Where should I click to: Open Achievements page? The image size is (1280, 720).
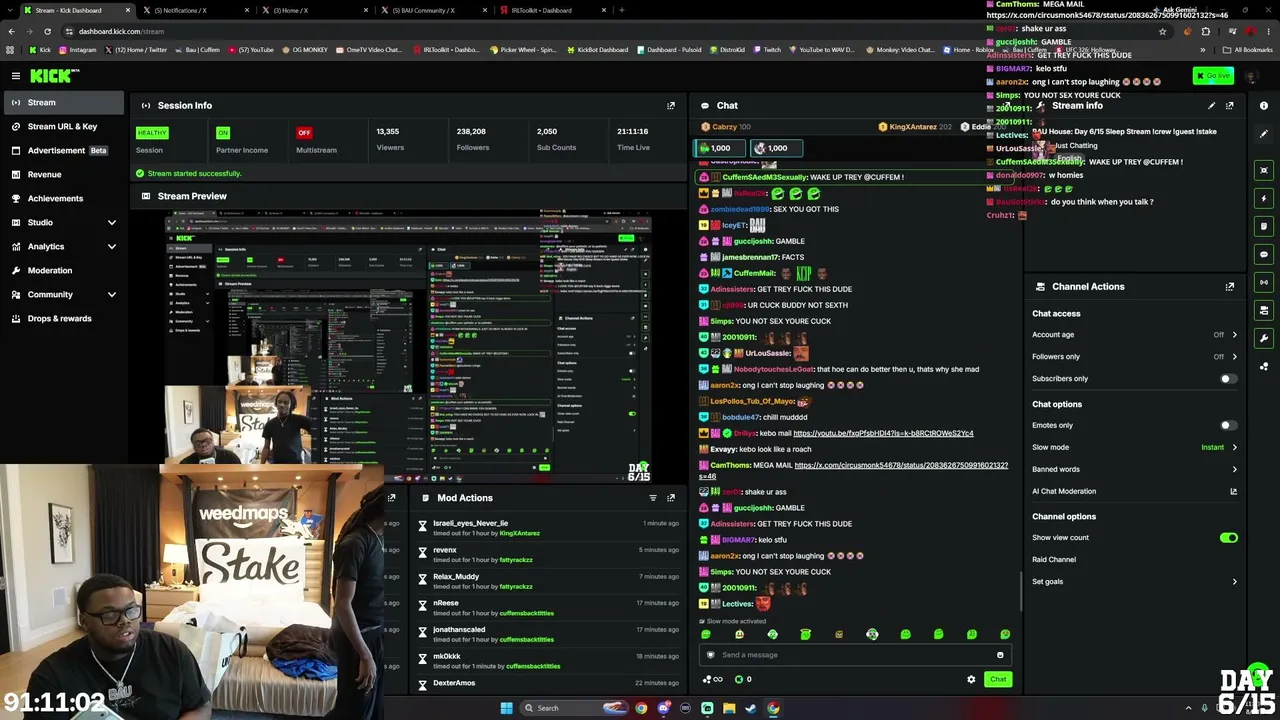(x=63, y=198)
